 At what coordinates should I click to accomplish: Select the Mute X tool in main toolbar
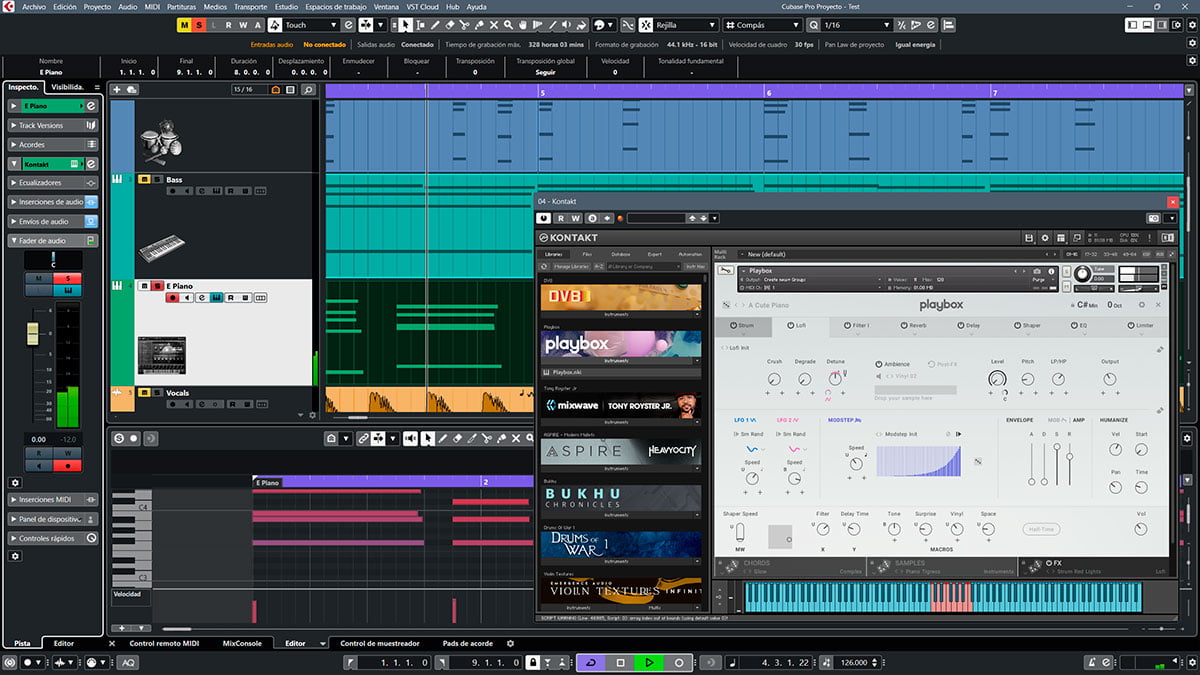[x=495, y=24]
